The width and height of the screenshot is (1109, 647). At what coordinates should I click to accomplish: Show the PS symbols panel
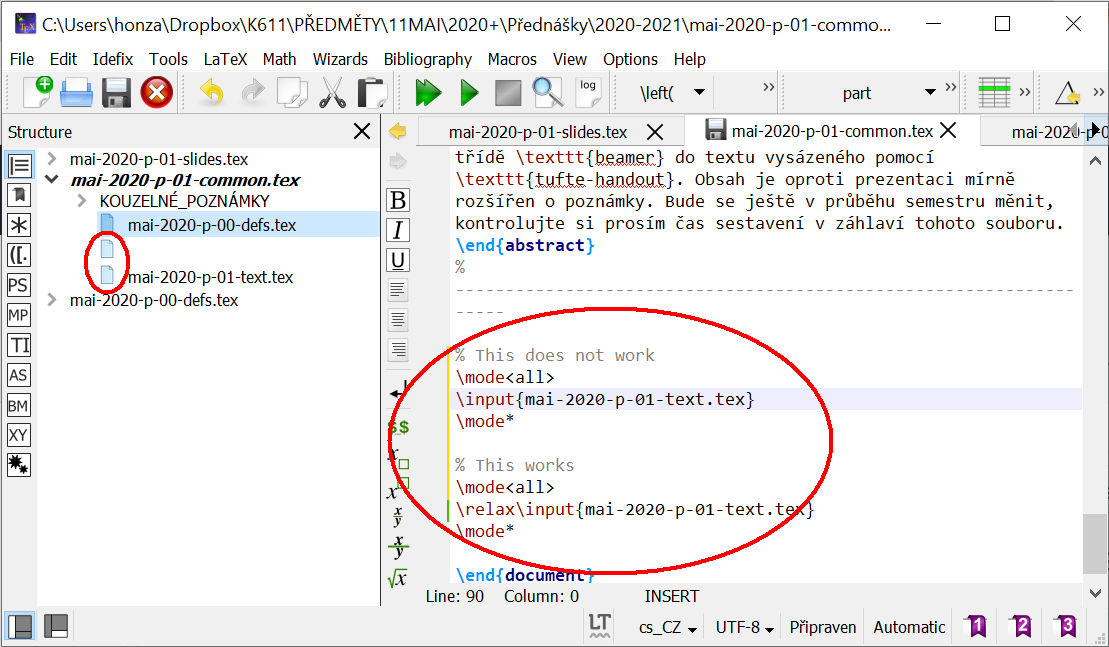(20, 285)
